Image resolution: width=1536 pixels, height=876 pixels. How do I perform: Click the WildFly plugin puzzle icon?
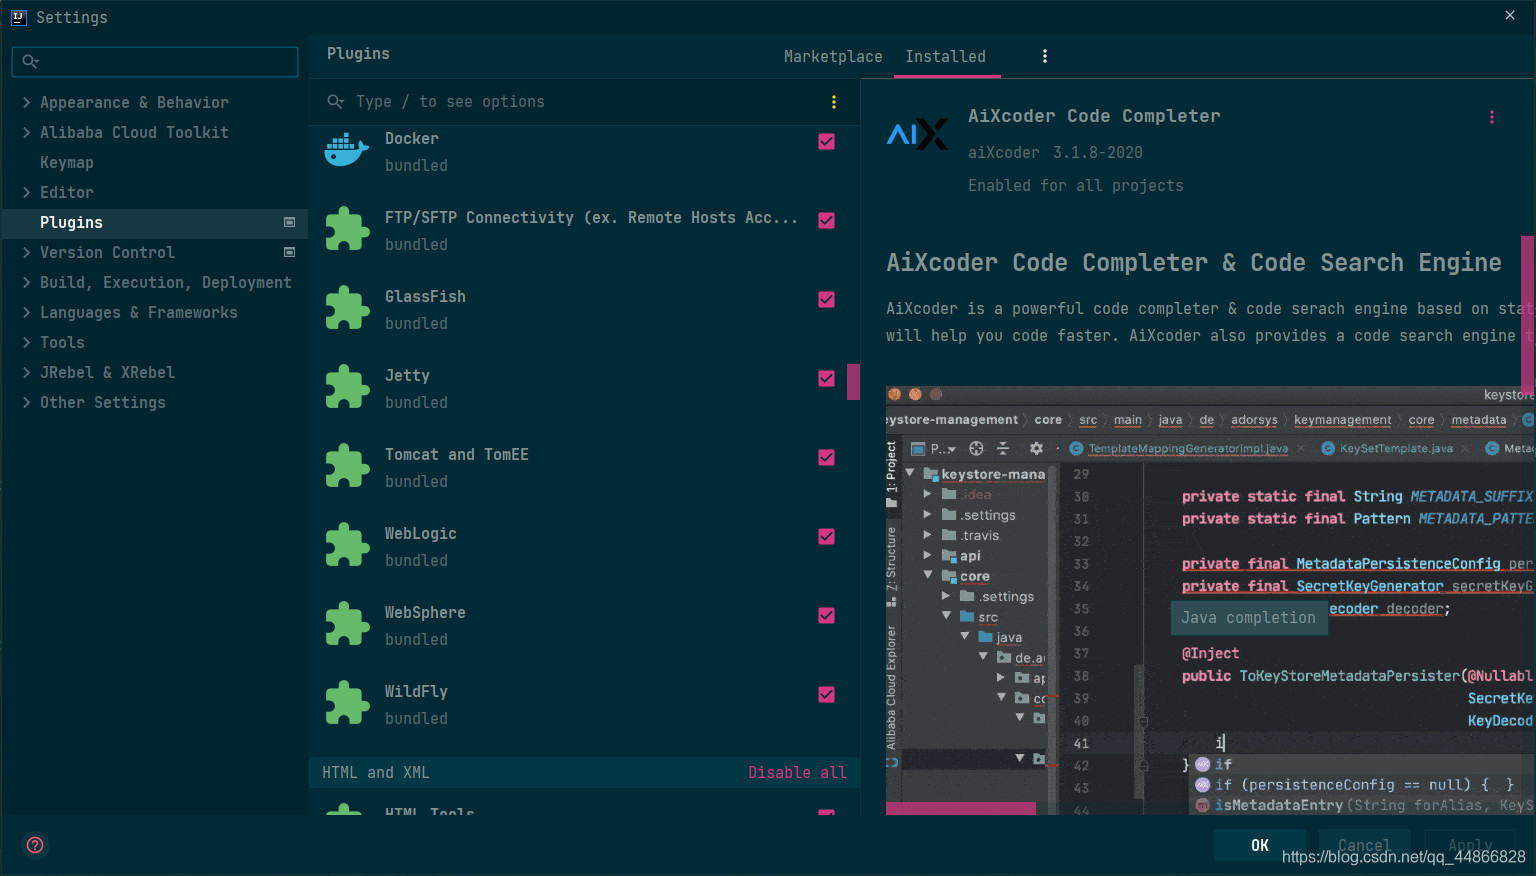tap(347, 703)
